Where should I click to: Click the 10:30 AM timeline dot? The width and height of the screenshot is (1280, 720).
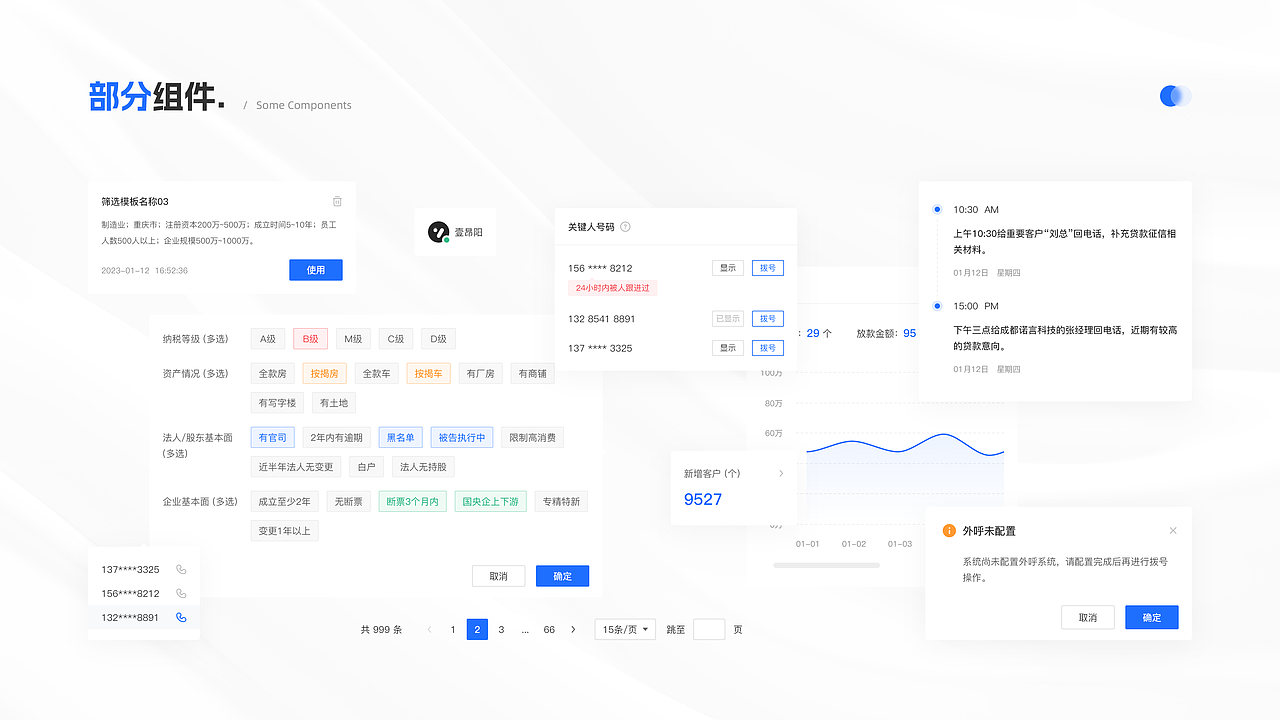point(937,209)
